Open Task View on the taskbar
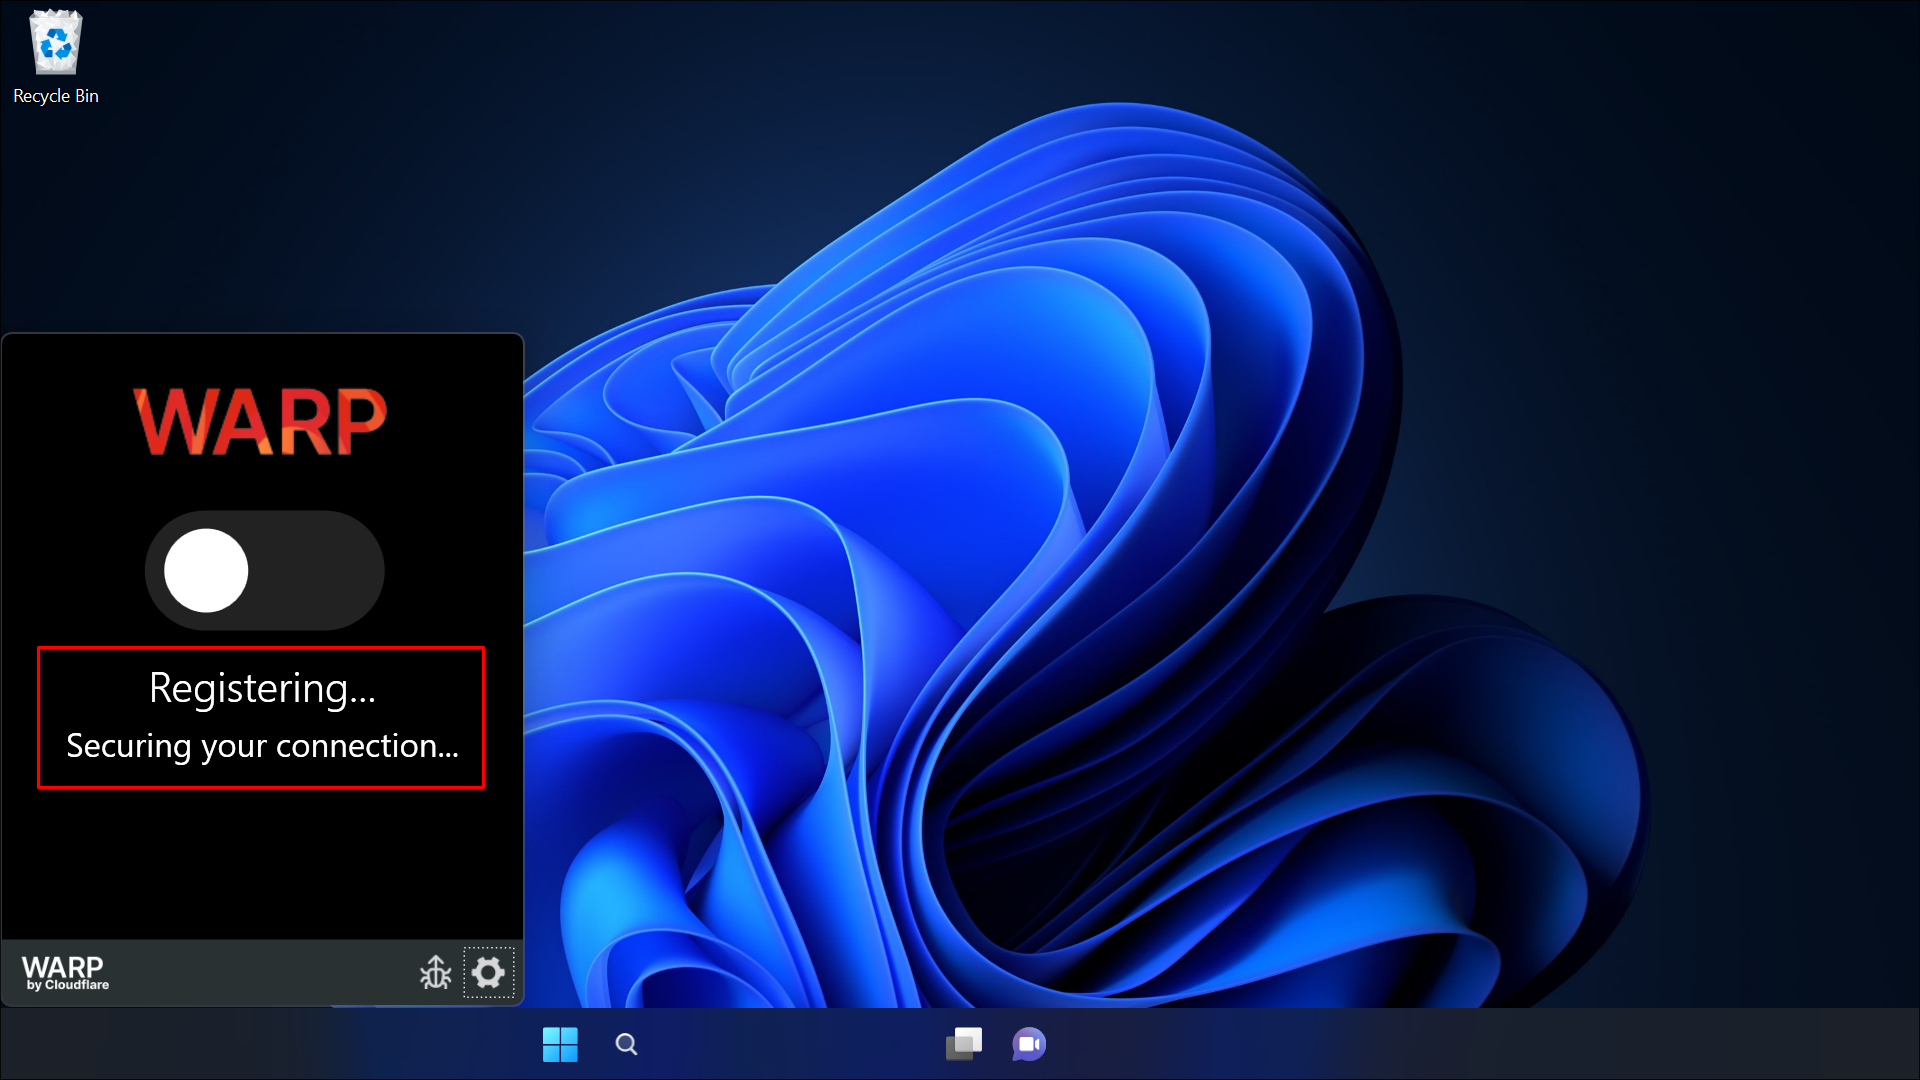 coord(964,1044)
